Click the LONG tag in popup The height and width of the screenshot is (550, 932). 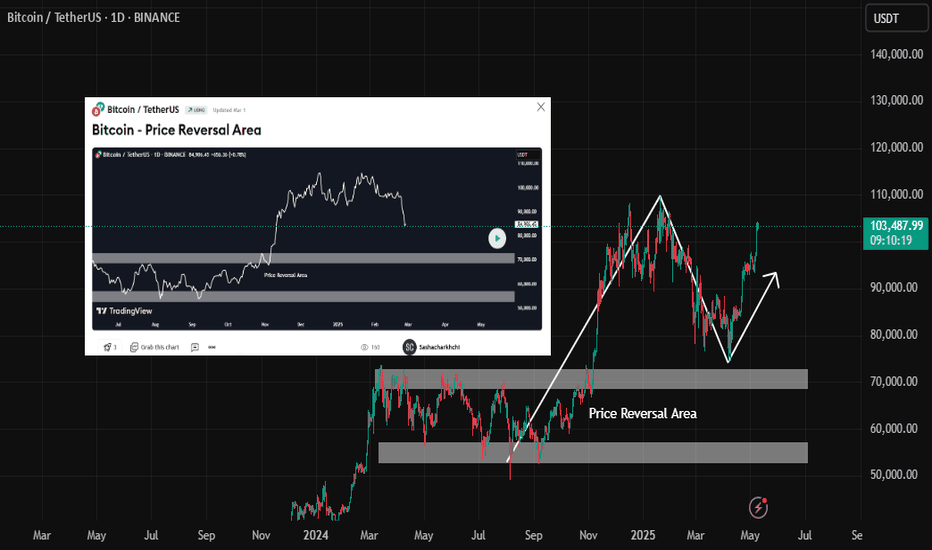point(196,110)
